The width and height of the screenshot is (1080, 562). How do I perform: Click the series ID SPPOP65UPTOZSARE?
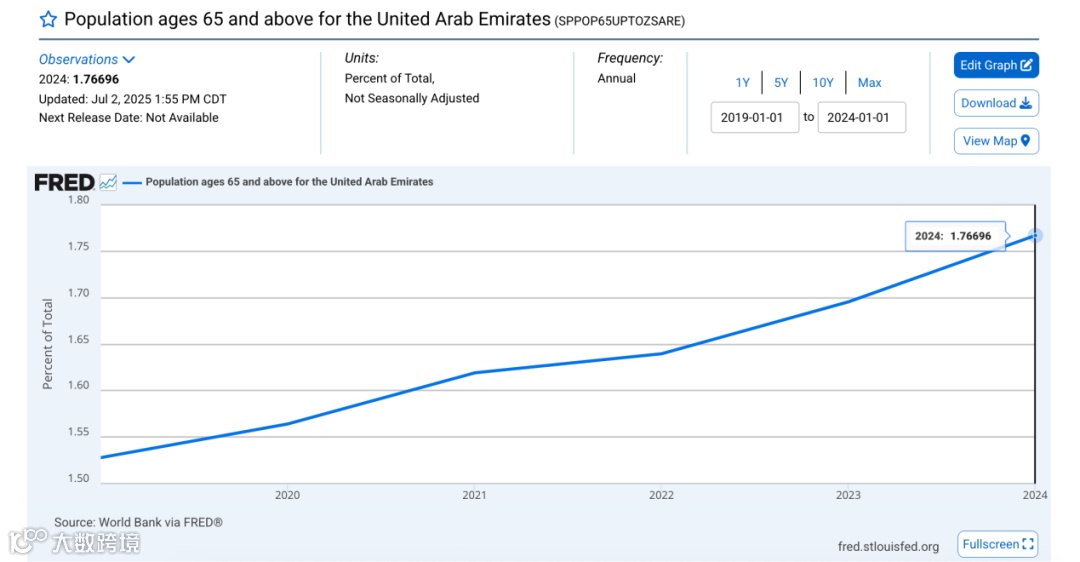pos(620,21)
